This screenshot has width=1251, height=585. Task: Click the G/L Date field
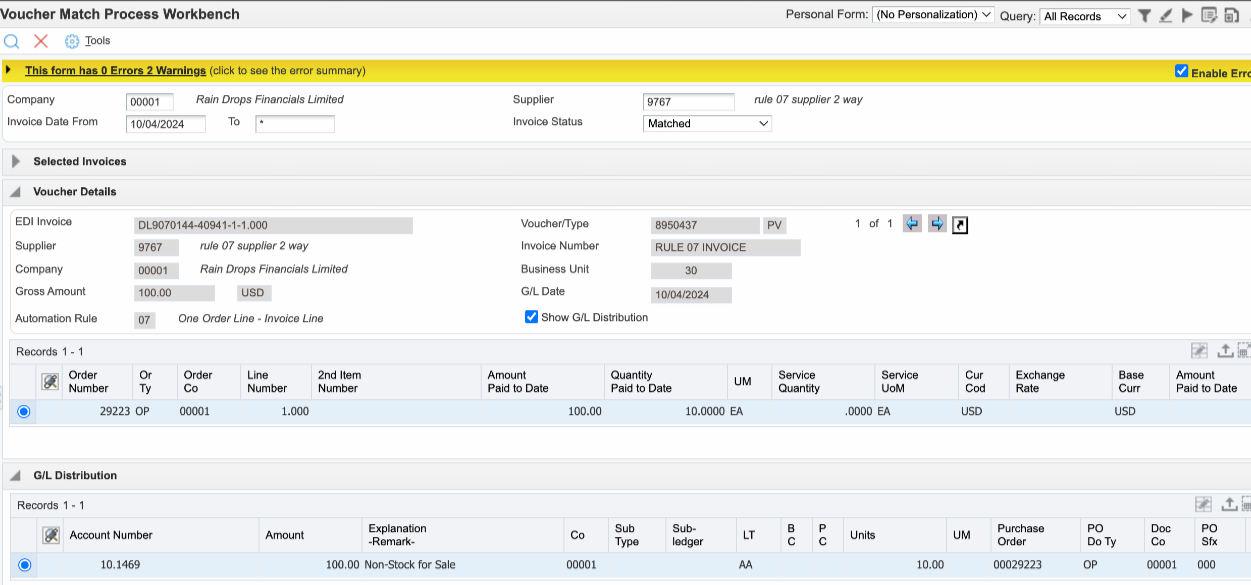691,294
